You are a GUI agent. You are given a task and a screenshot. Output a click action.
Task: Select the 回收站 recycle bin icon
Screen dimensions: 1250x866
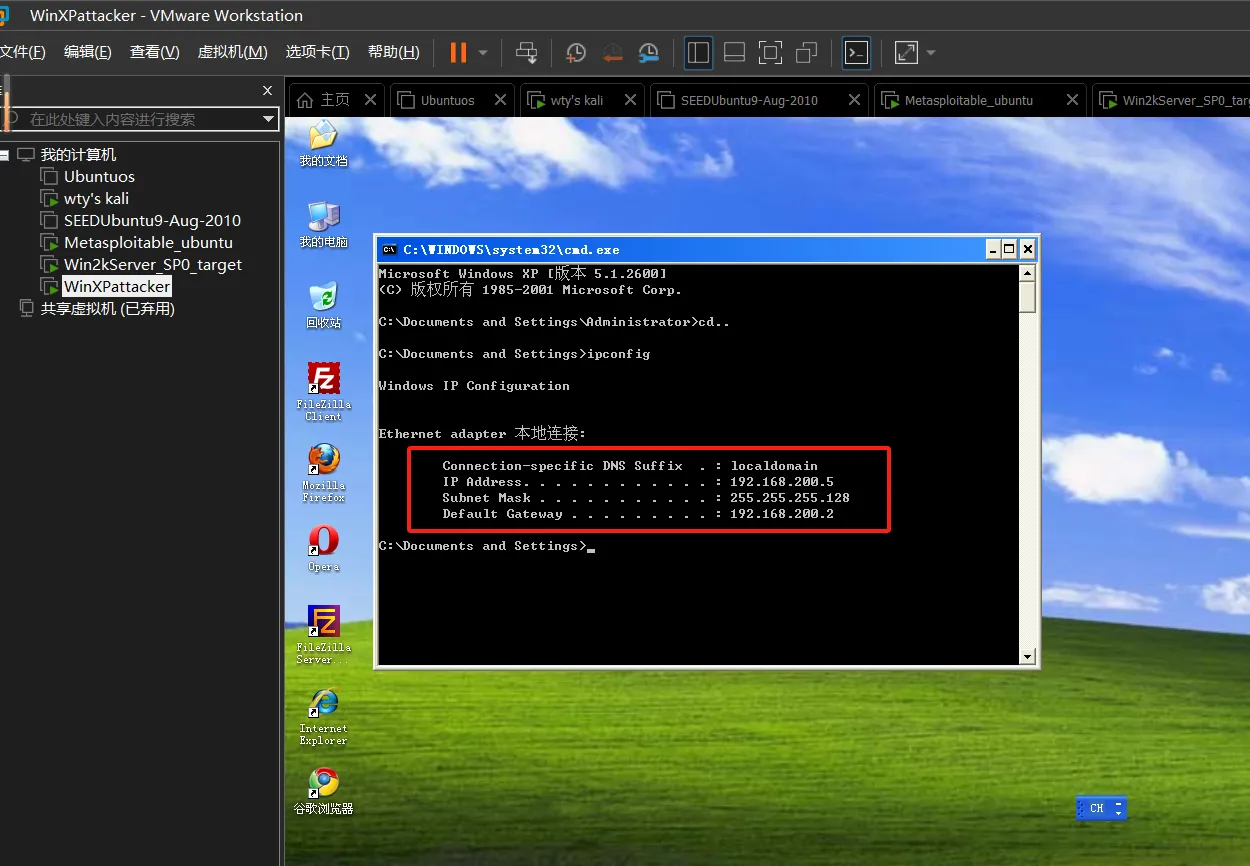click(x=323, y=306)
